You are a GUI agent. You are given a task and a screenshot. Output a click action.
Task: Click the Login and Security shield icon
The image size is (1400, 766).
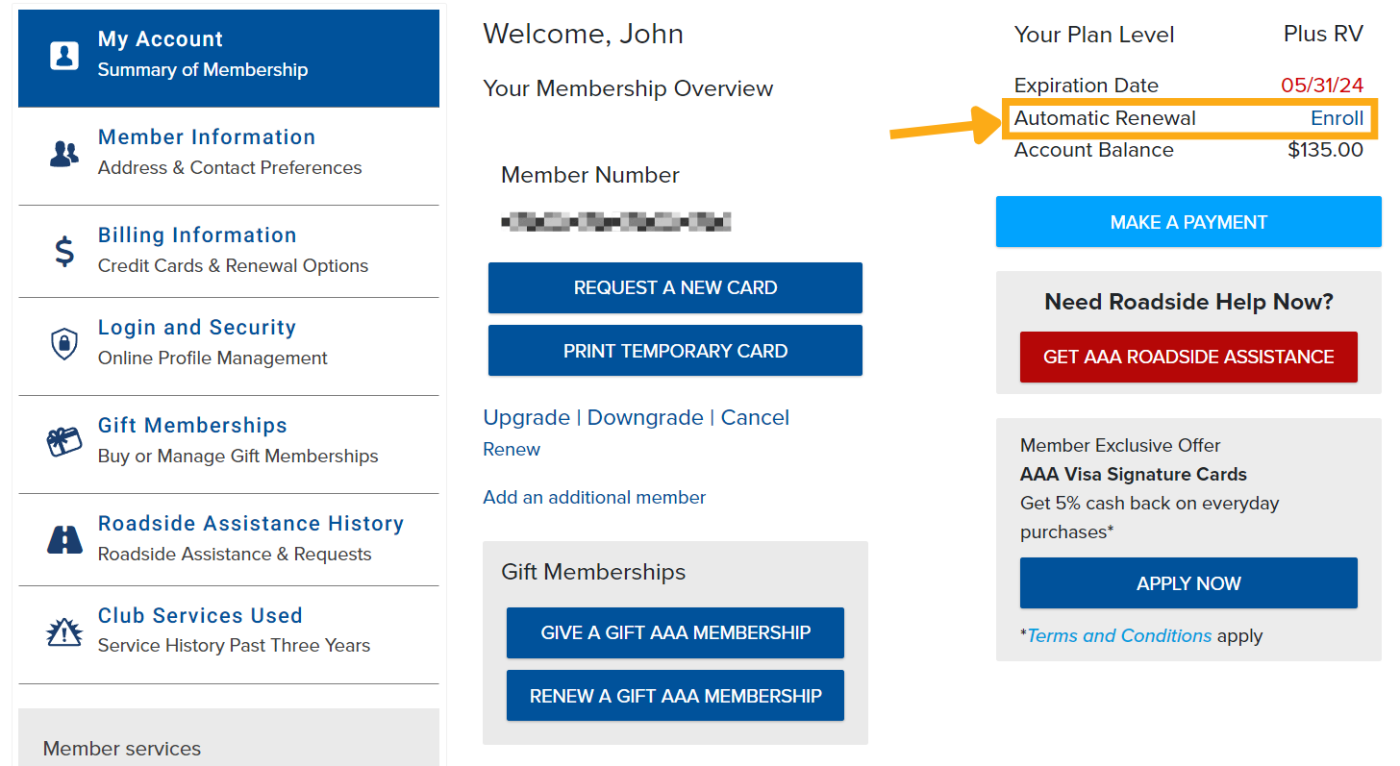pos(64,344)
